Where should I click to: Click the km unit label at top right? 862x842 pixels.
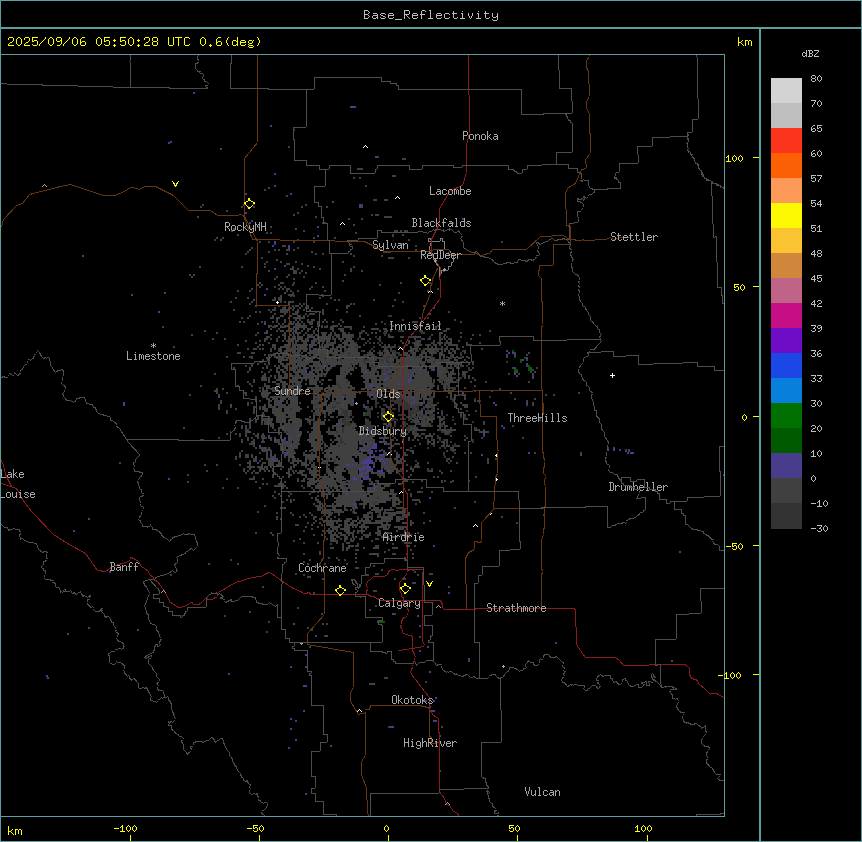[x=744, y=42]
